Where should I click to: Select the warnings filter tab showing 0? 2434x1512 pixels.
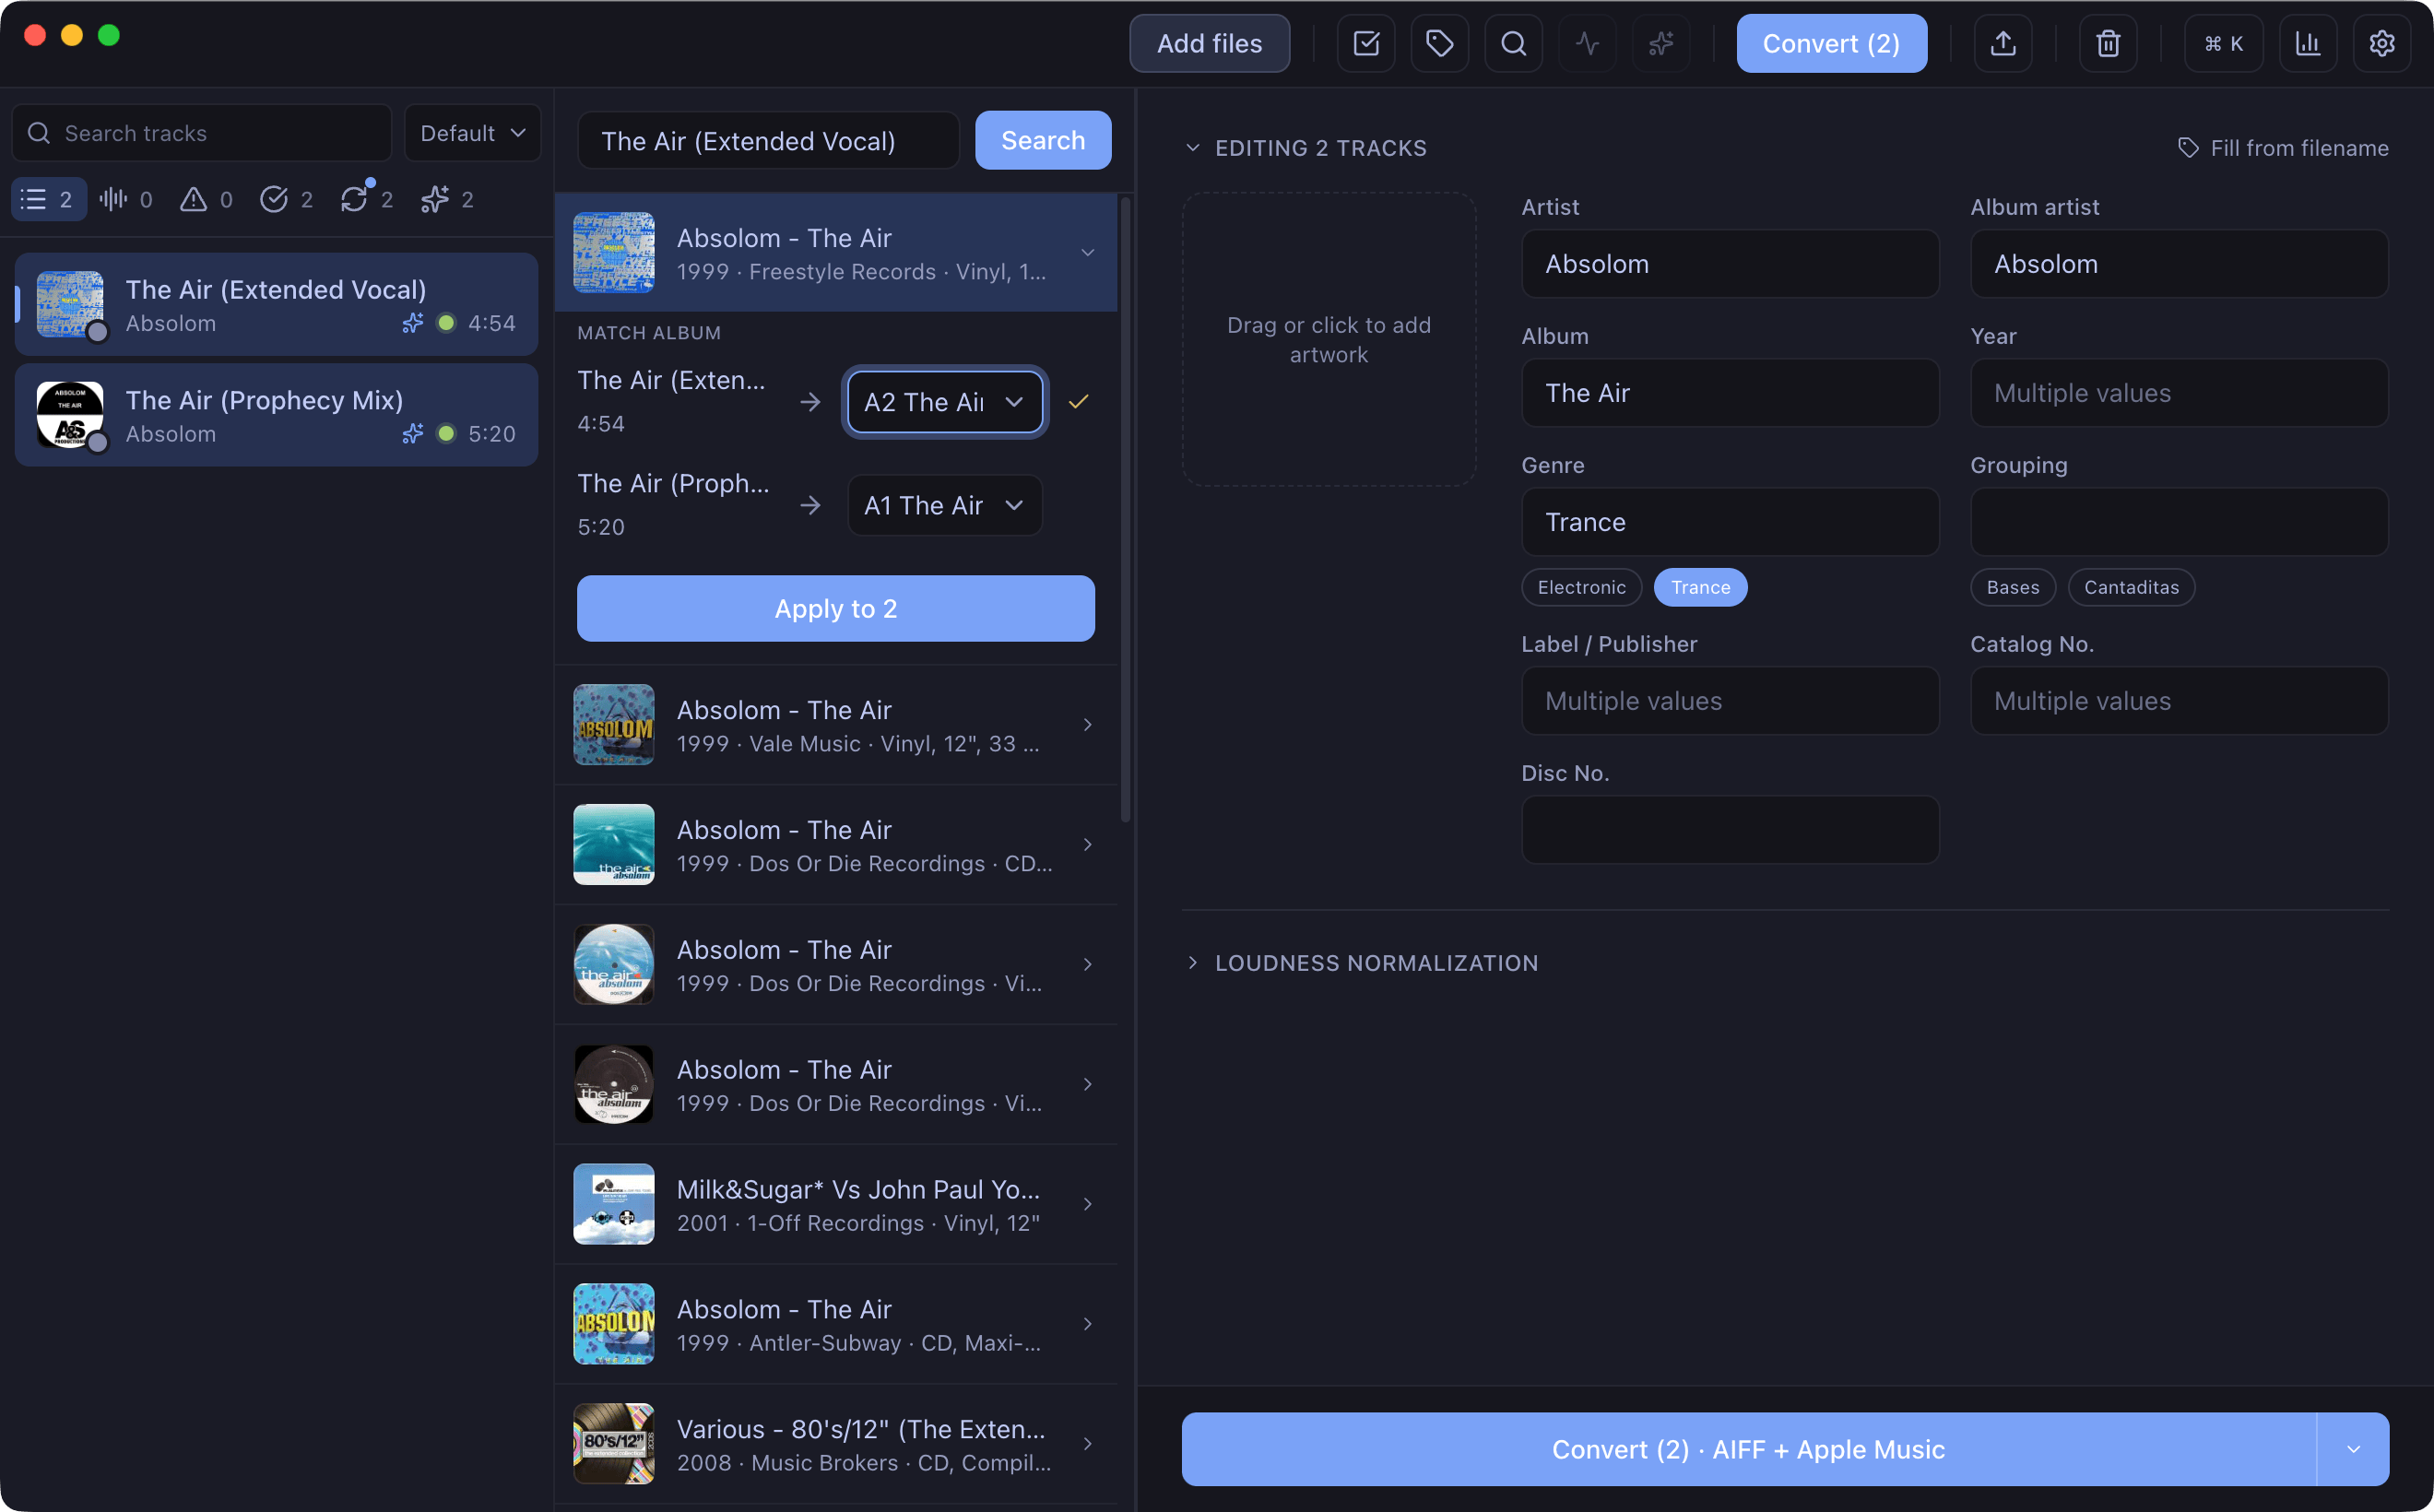click(x=206, y=200)
